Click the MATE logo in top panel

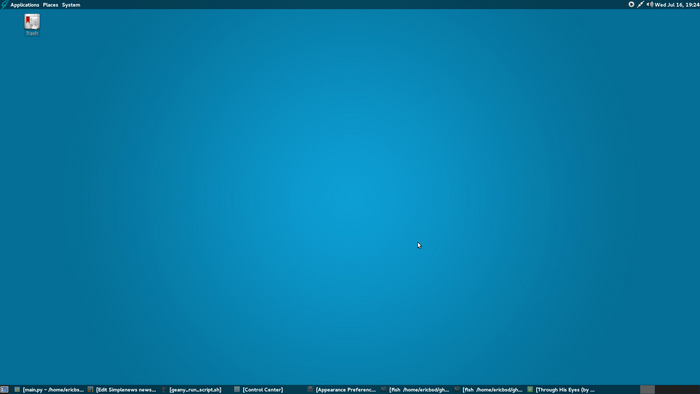(4, 4)
